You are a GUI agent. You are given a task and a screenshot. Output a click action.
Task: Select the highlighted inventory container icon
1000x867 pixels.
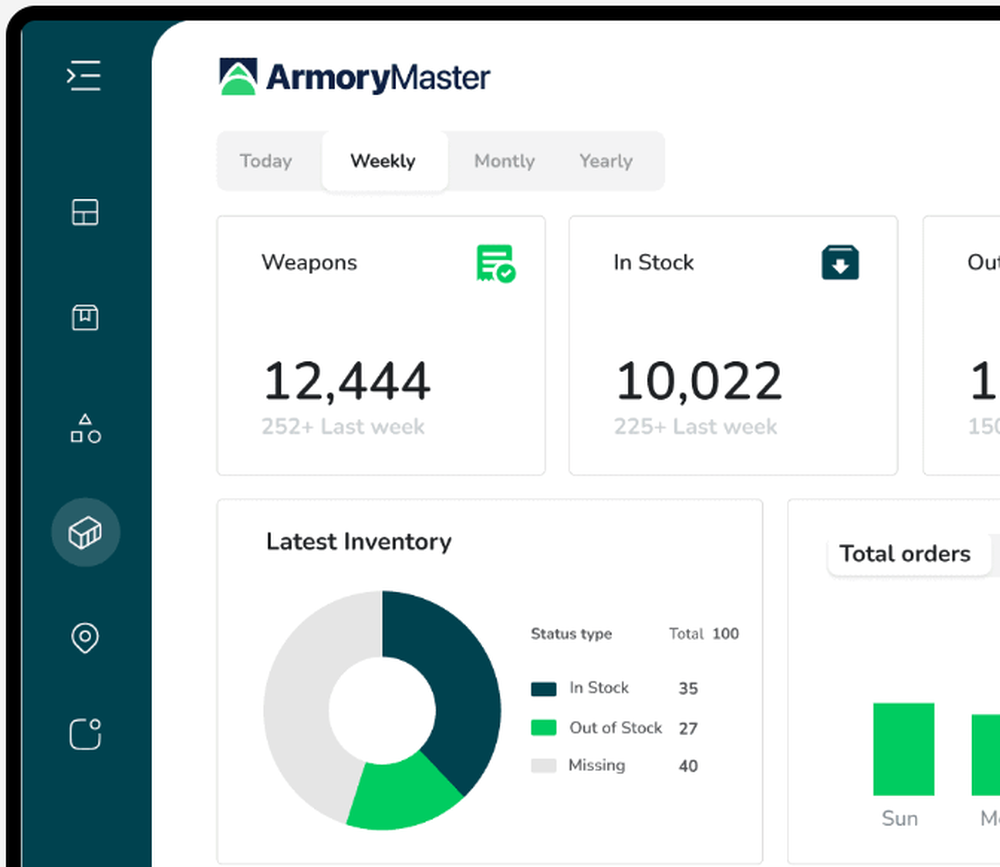tap(85, 532)
